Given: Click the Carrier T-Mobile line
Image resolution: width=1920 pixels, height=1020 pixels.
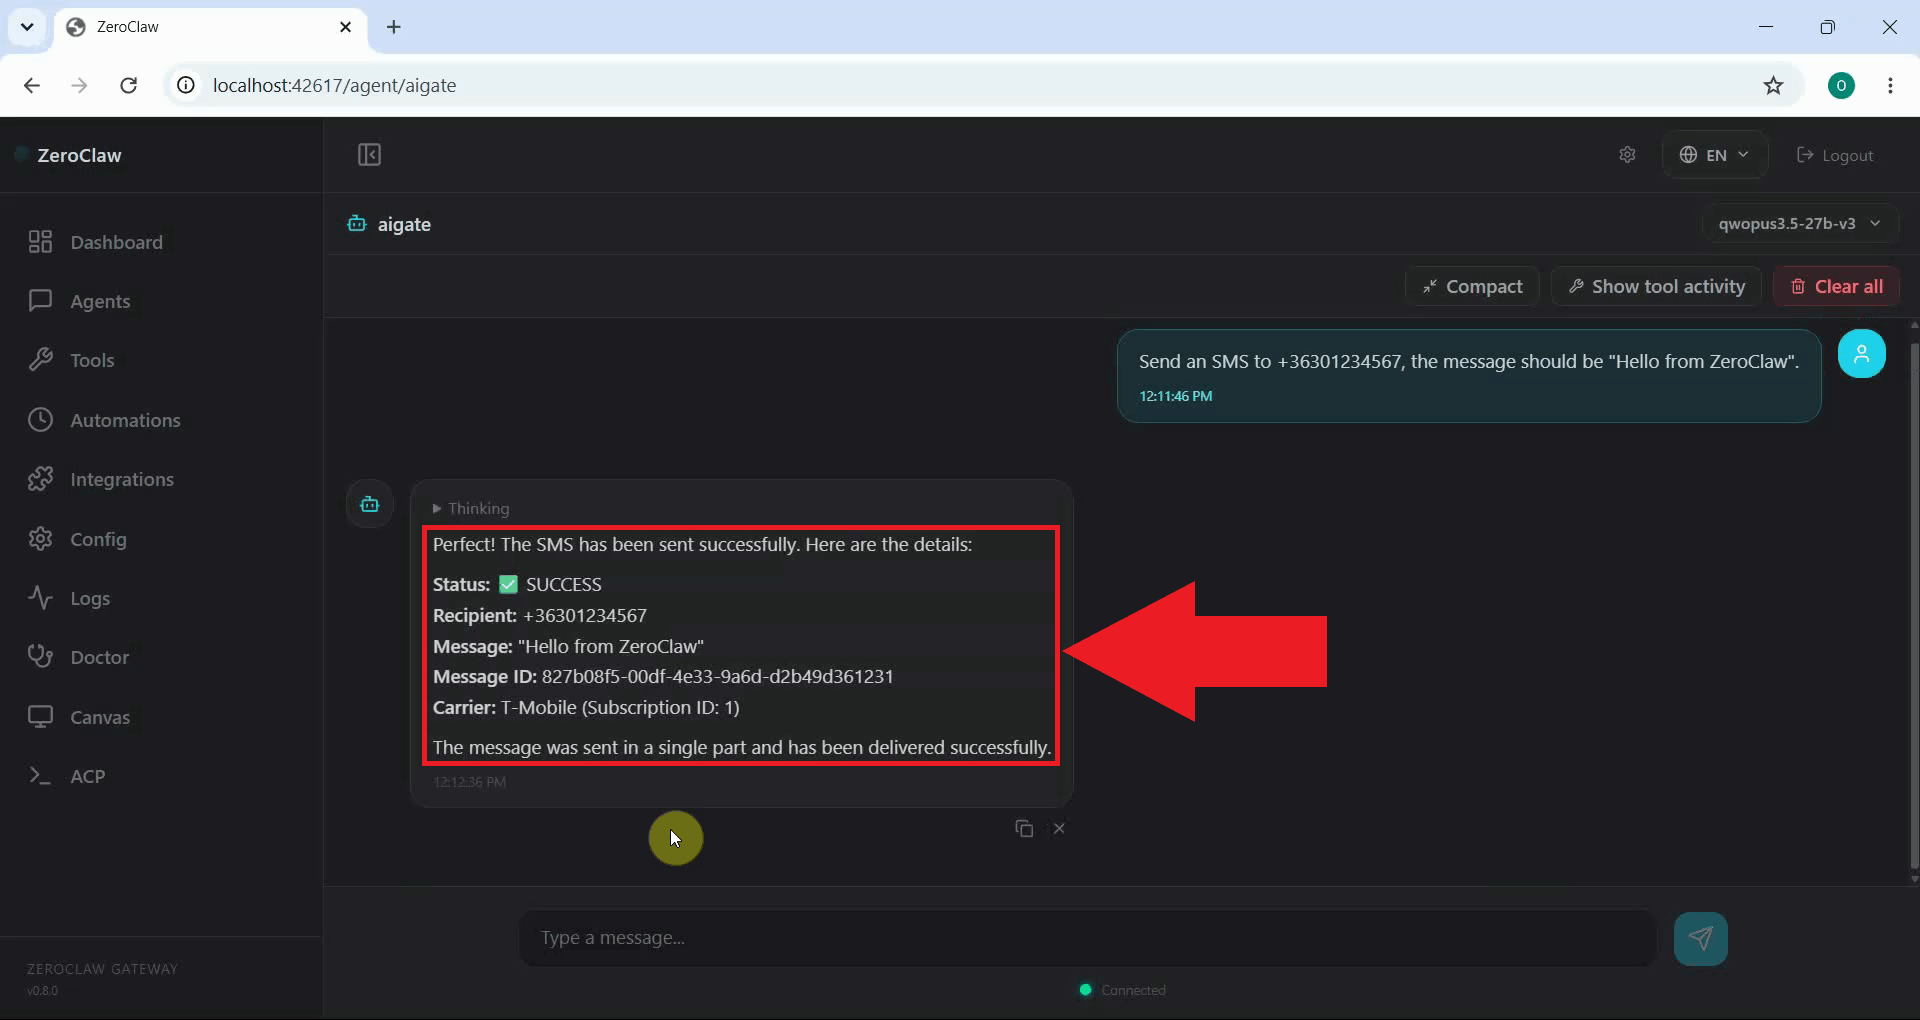Looking at the screenshot, I should 586,707.
